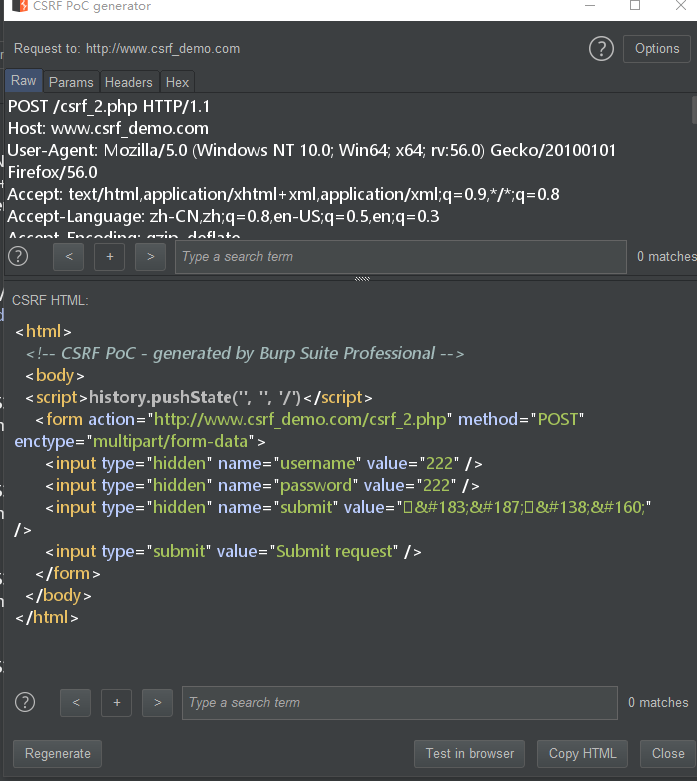Go to previous match in CSRF HTML search
The height and width of the screenshot is (781, 697).
[x=76, y=703]
